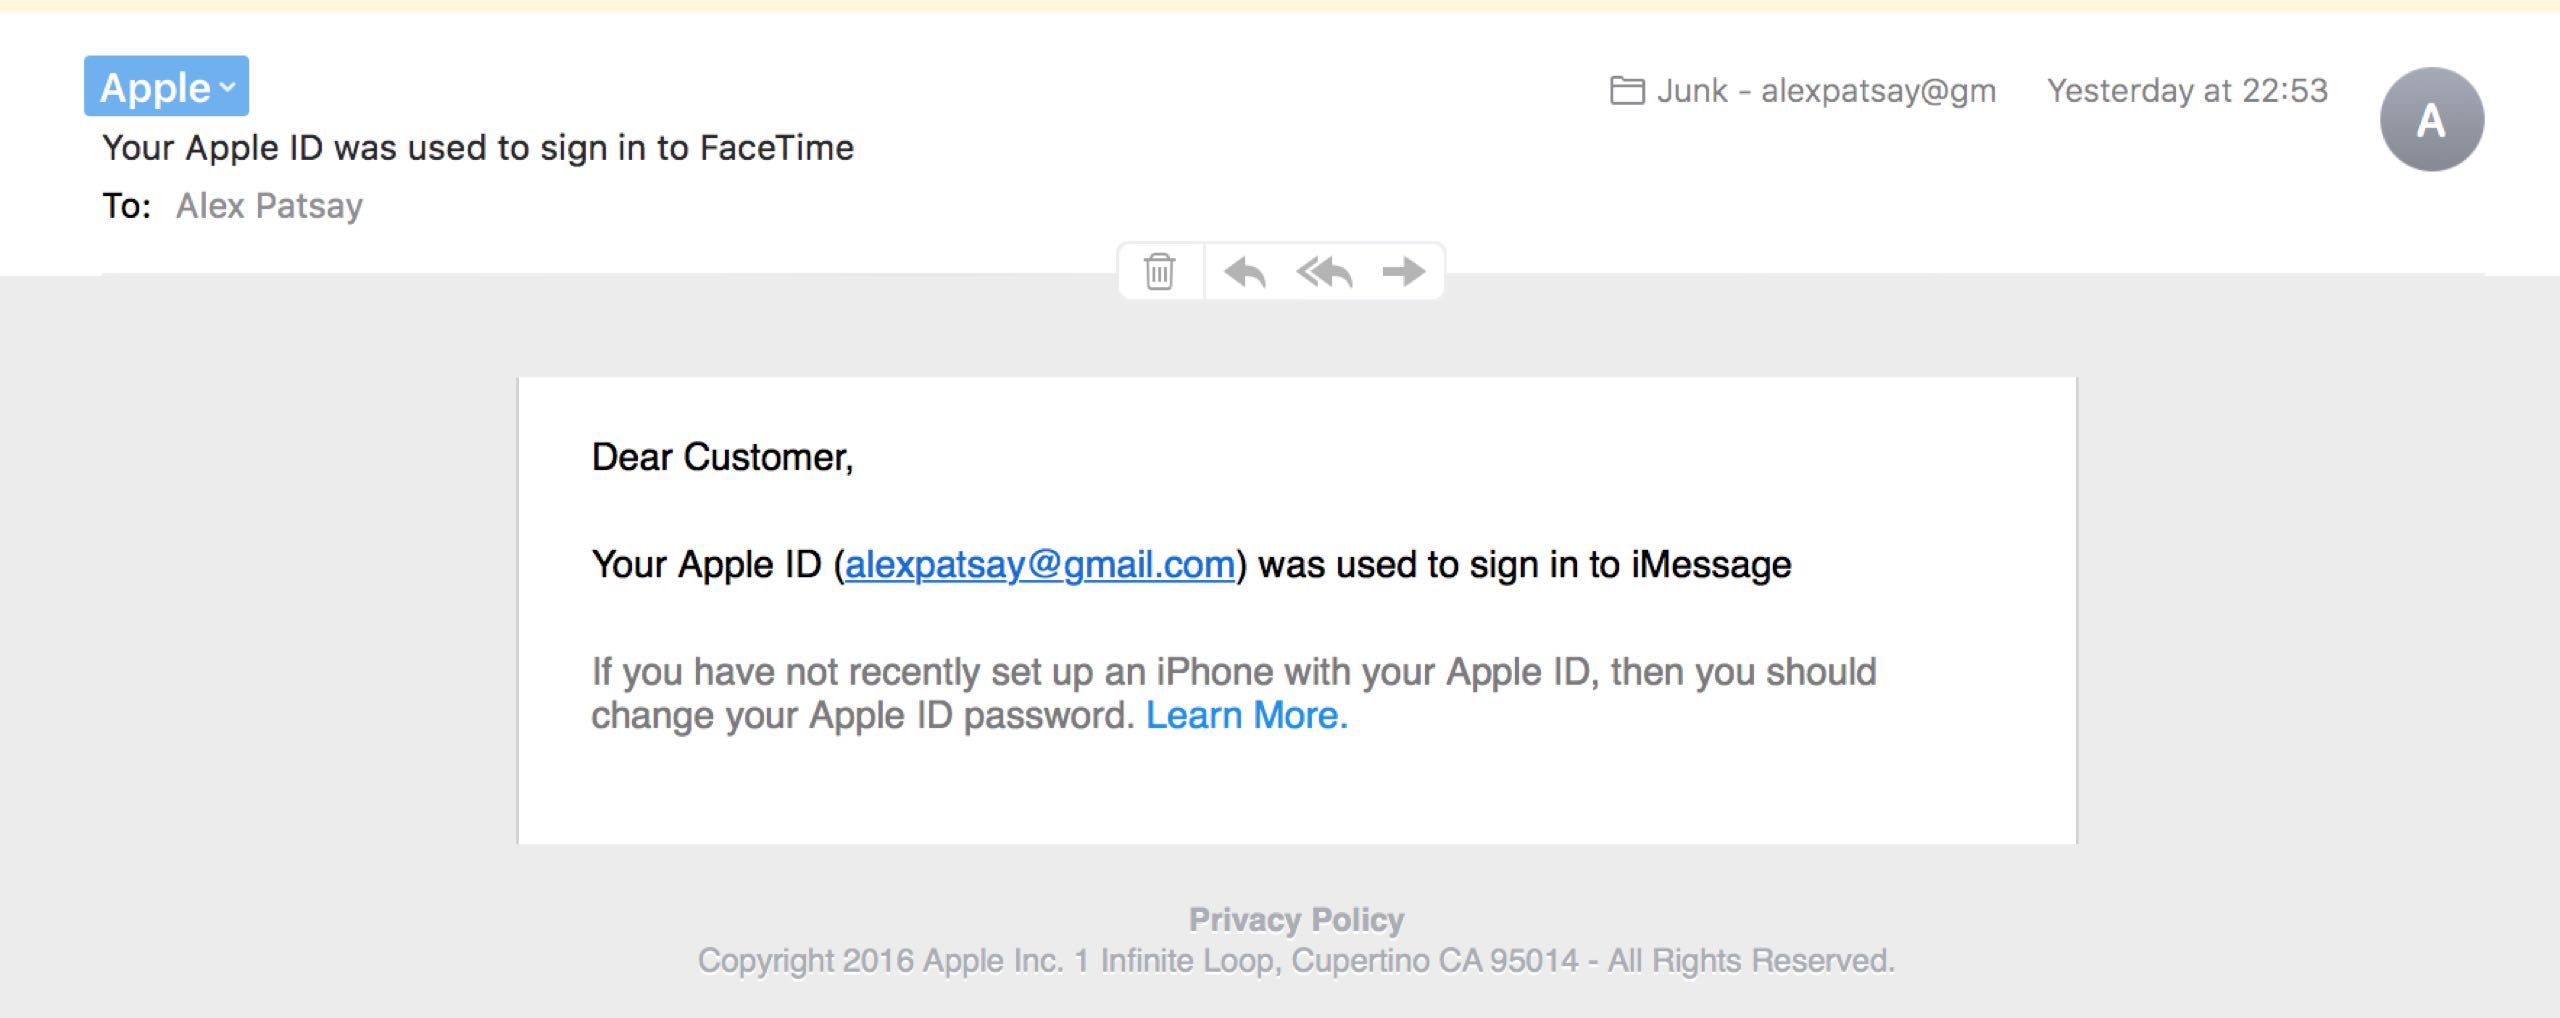This screenshot has width=2560, height=1018.
Task: Reply All using the double-arrow icon
Action: point(1325,271)
